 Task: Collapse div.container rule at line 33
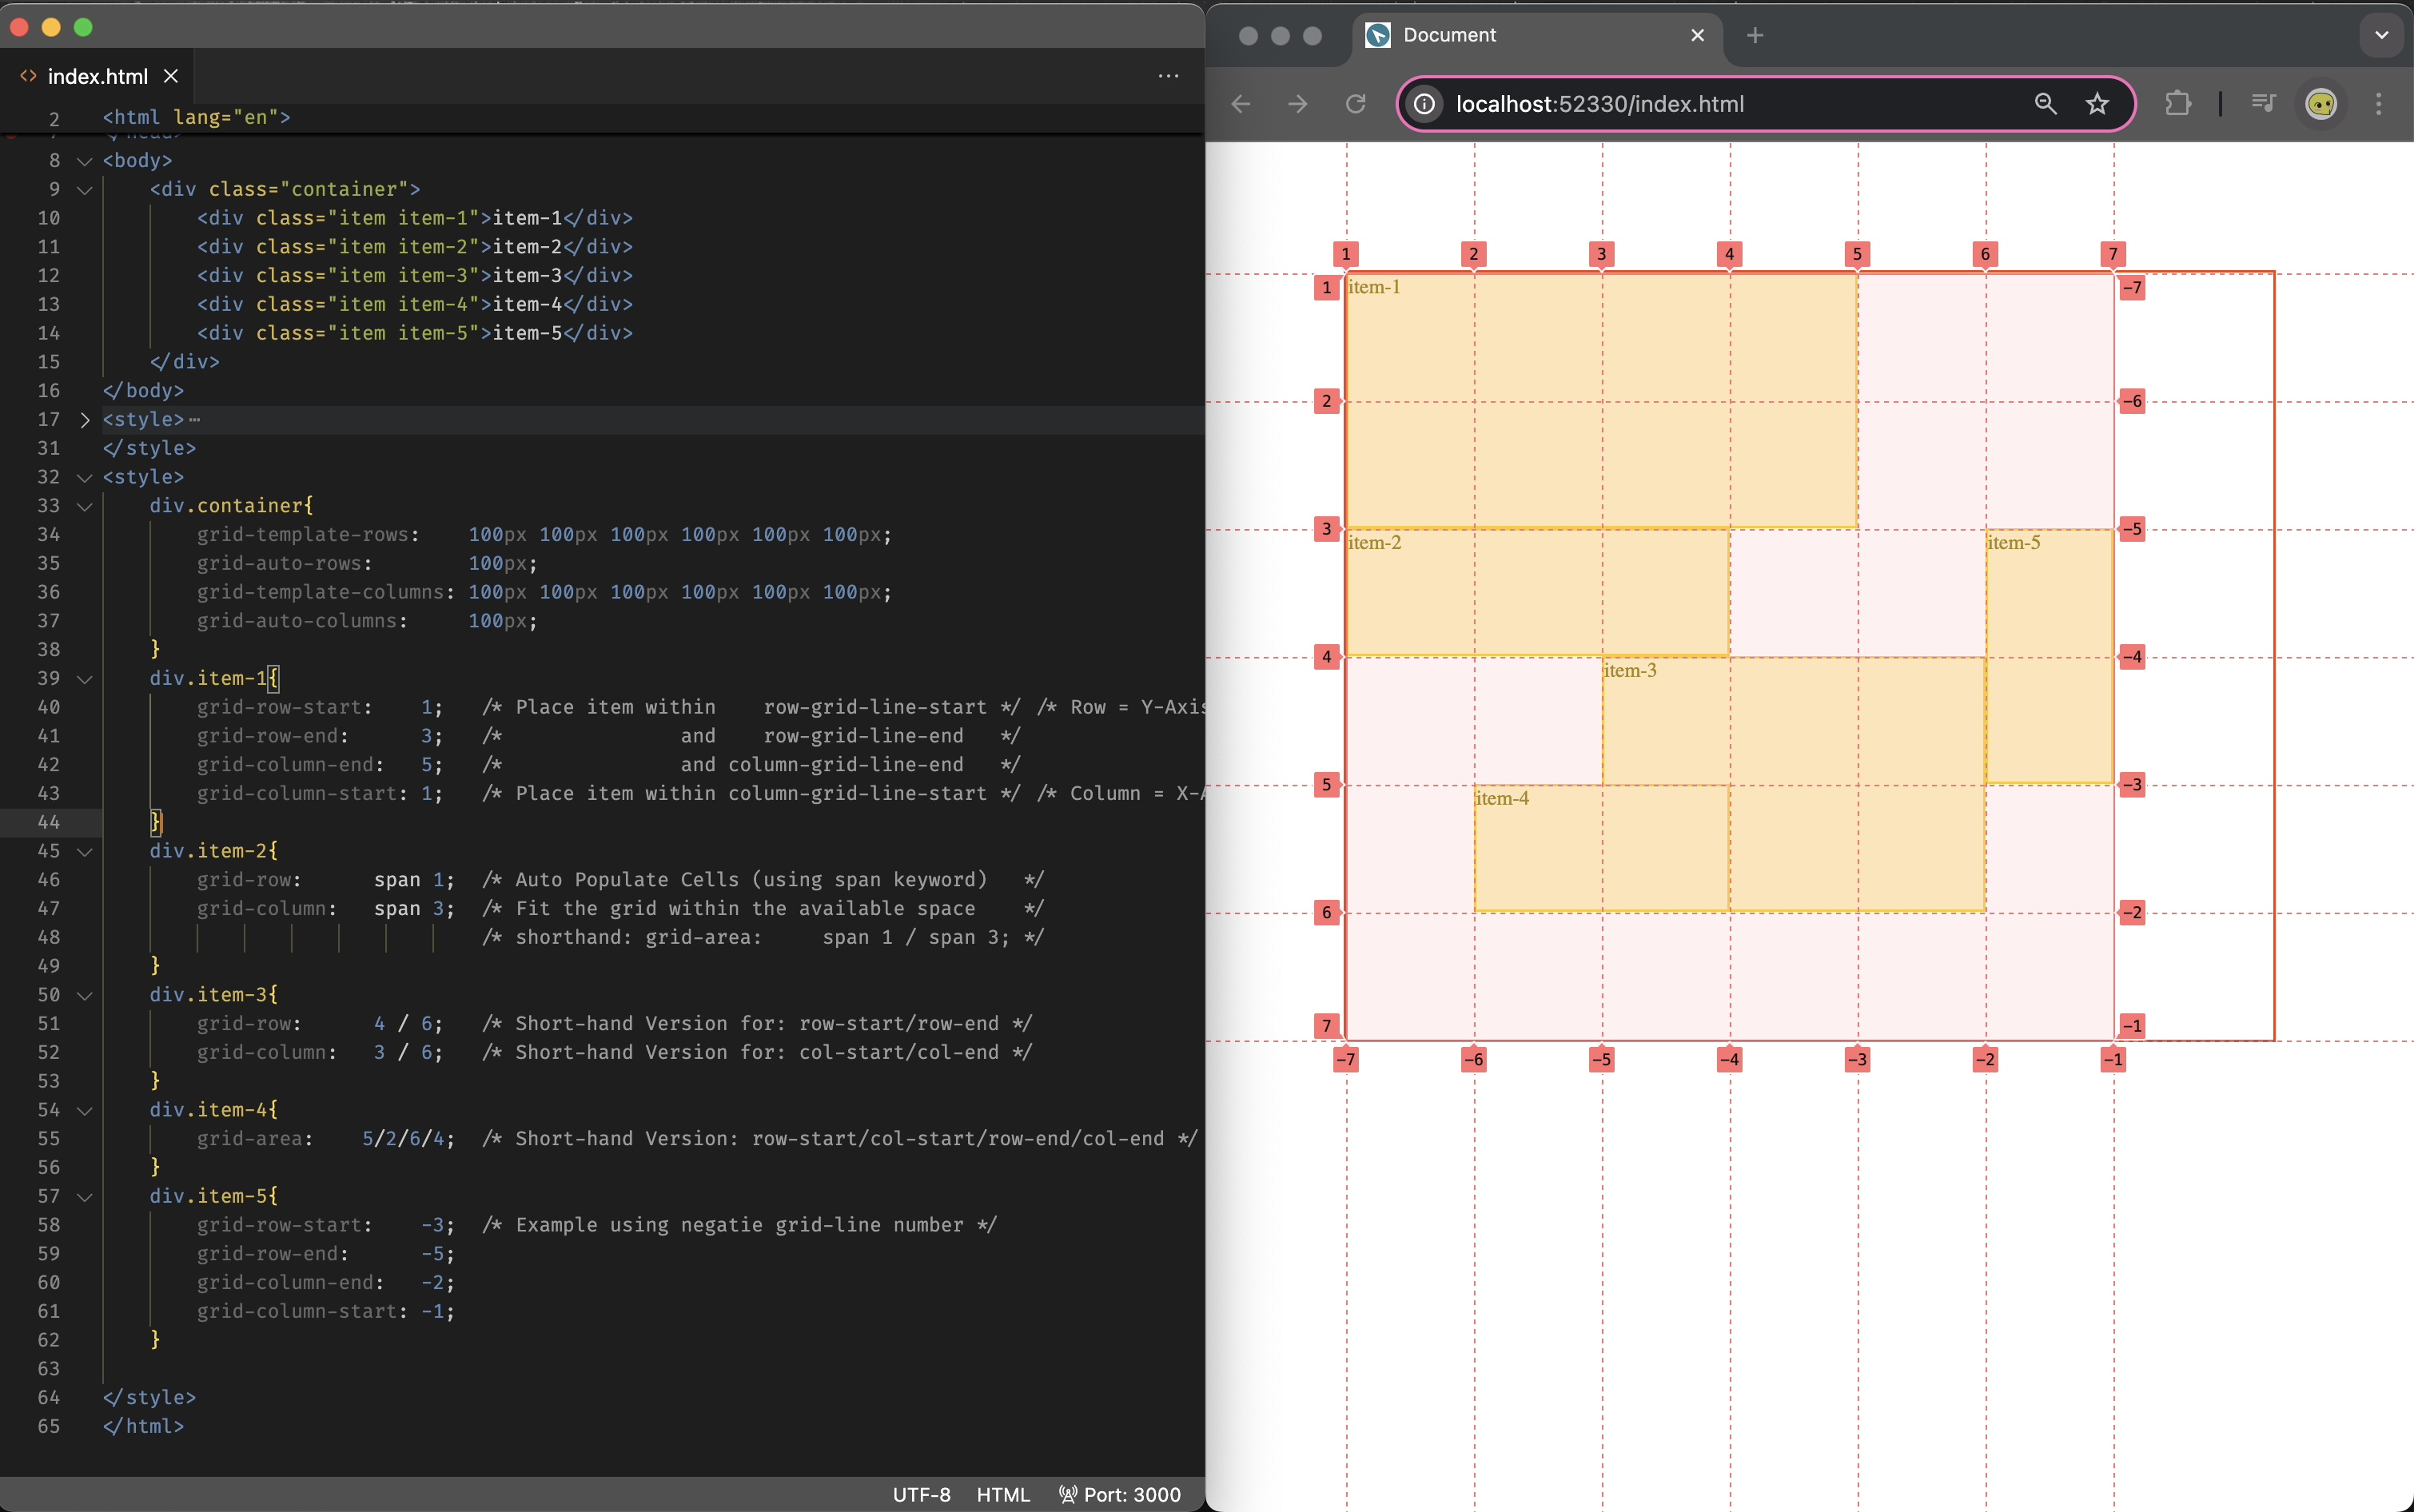coord(85,507)
